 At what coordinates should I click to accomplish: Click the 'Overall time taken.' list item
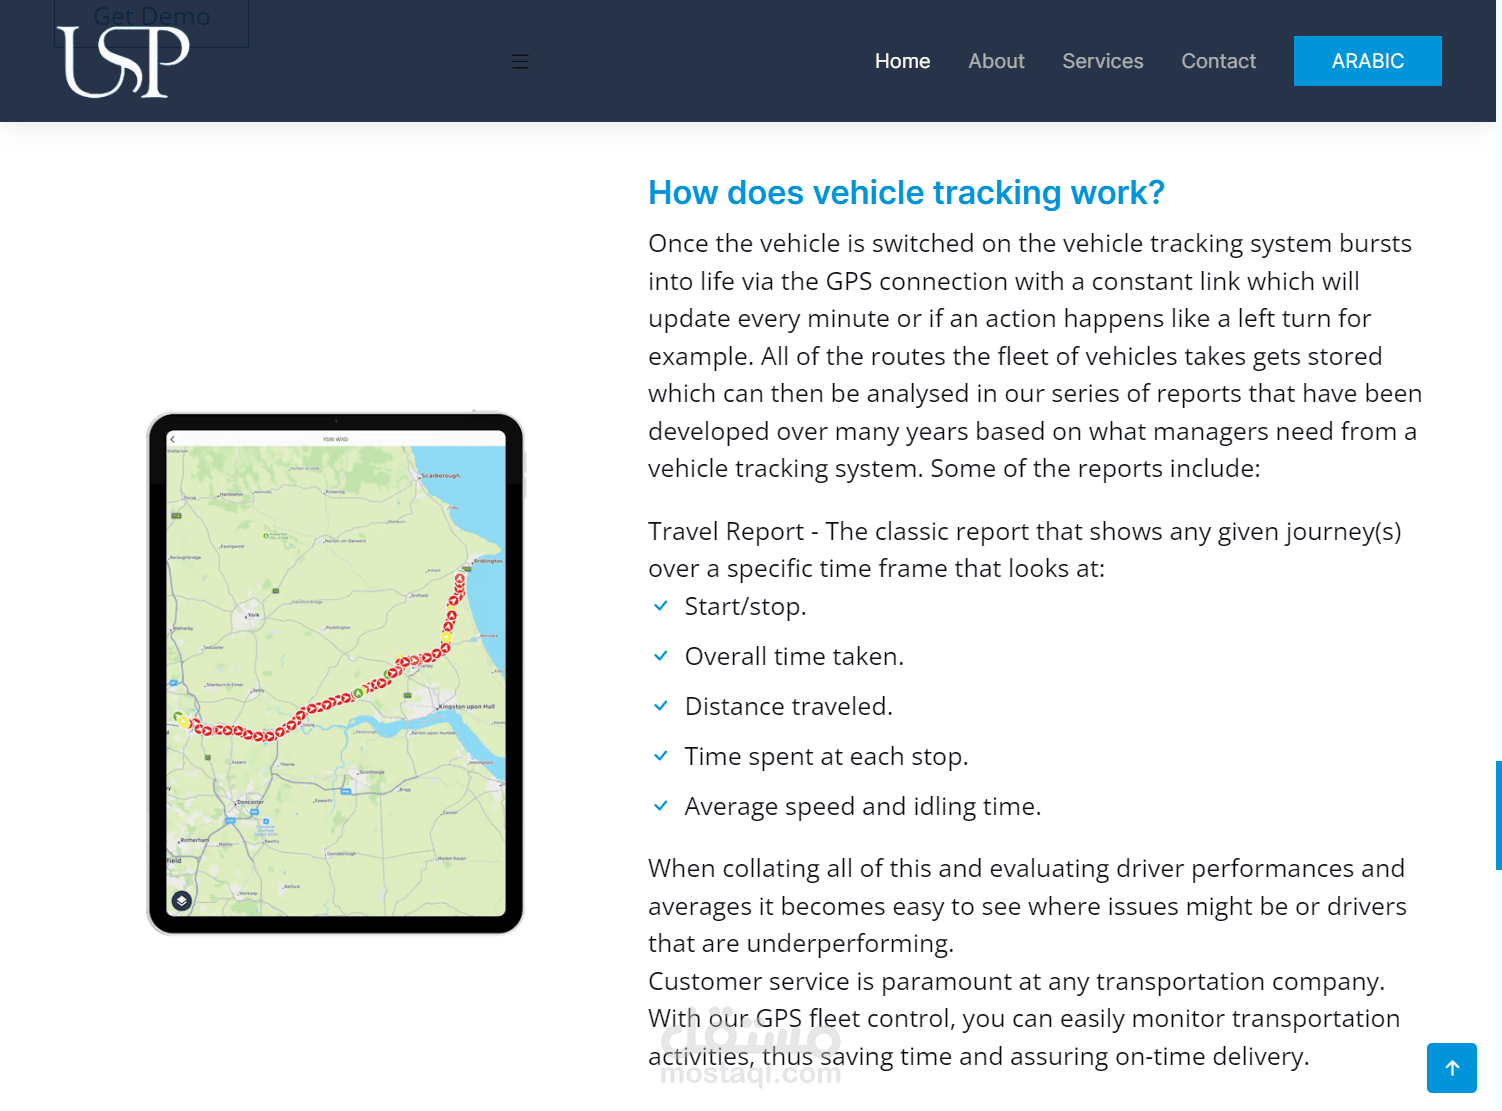[x=794, y=657]
